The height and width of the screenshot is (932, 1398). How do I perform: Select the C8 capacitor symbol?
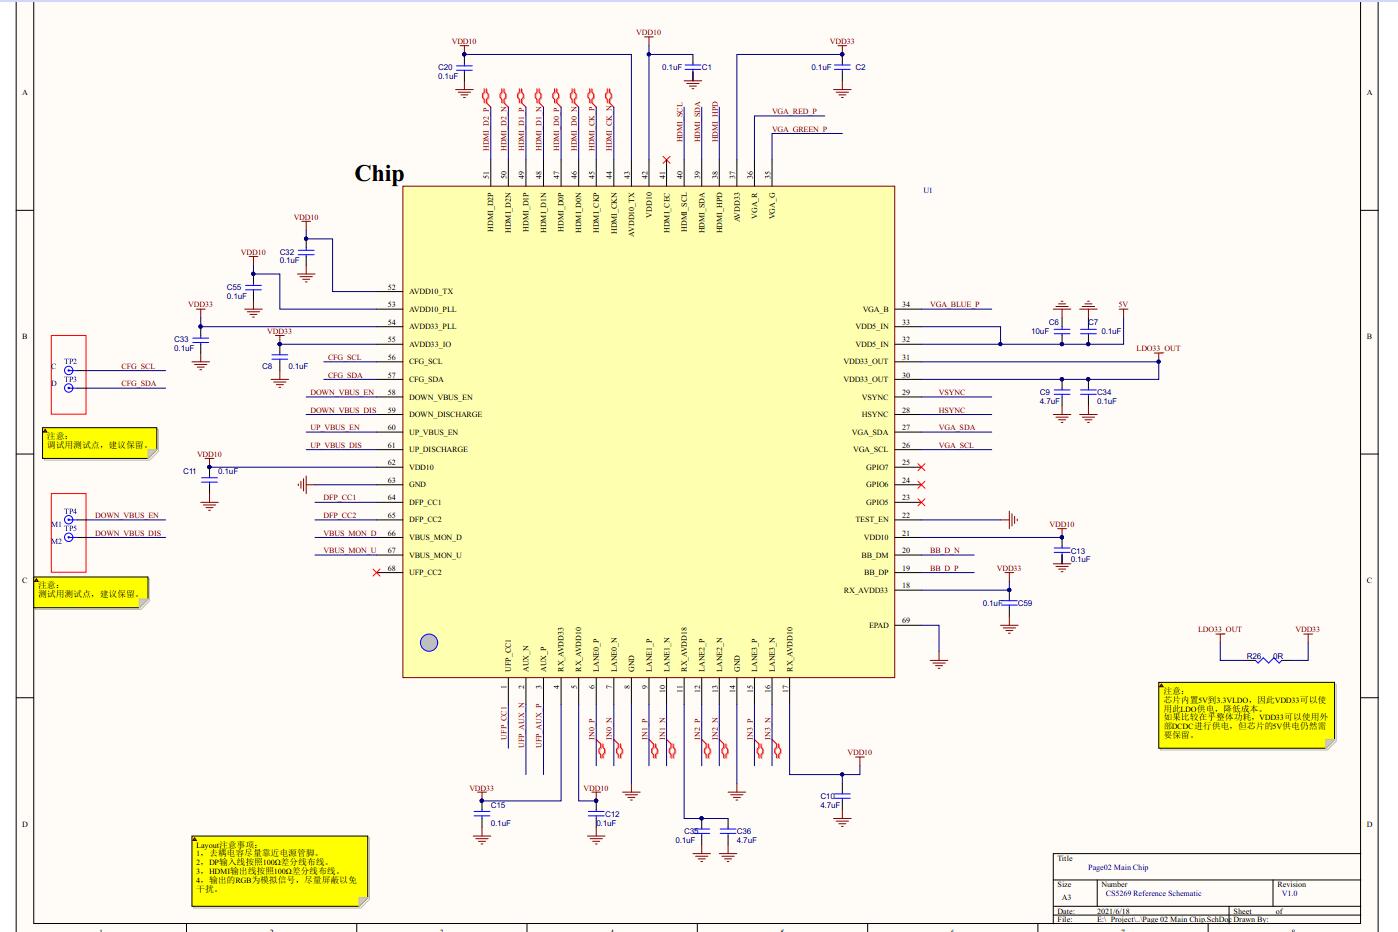[279, 357]
